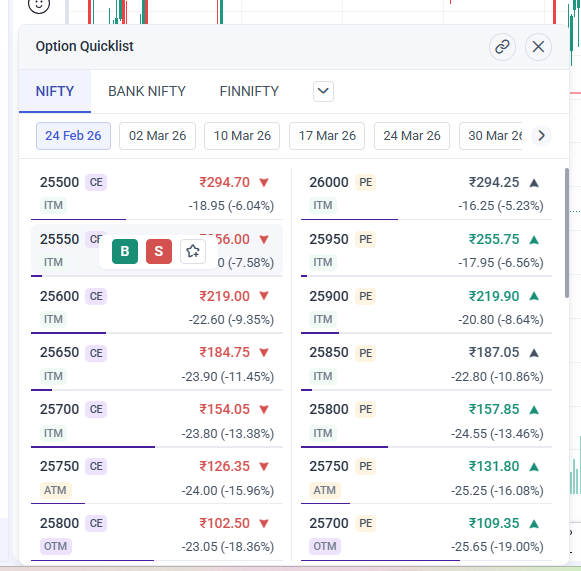Click the CE tag beside 25500
The width and height of the screenshot is (581, 571).
tap(96, 182)
